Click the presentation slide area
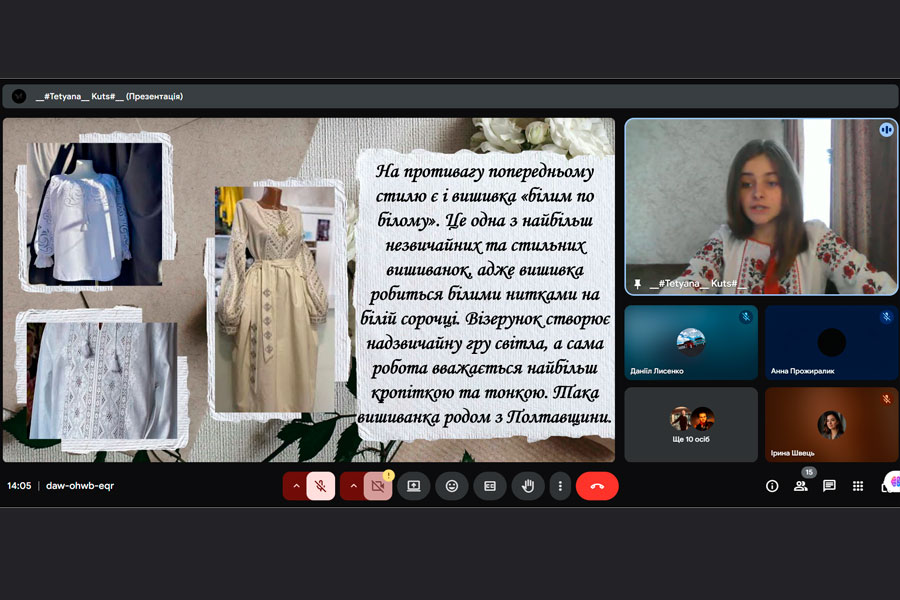Screen dimensions: 900x600 click(x=309, y=290)
